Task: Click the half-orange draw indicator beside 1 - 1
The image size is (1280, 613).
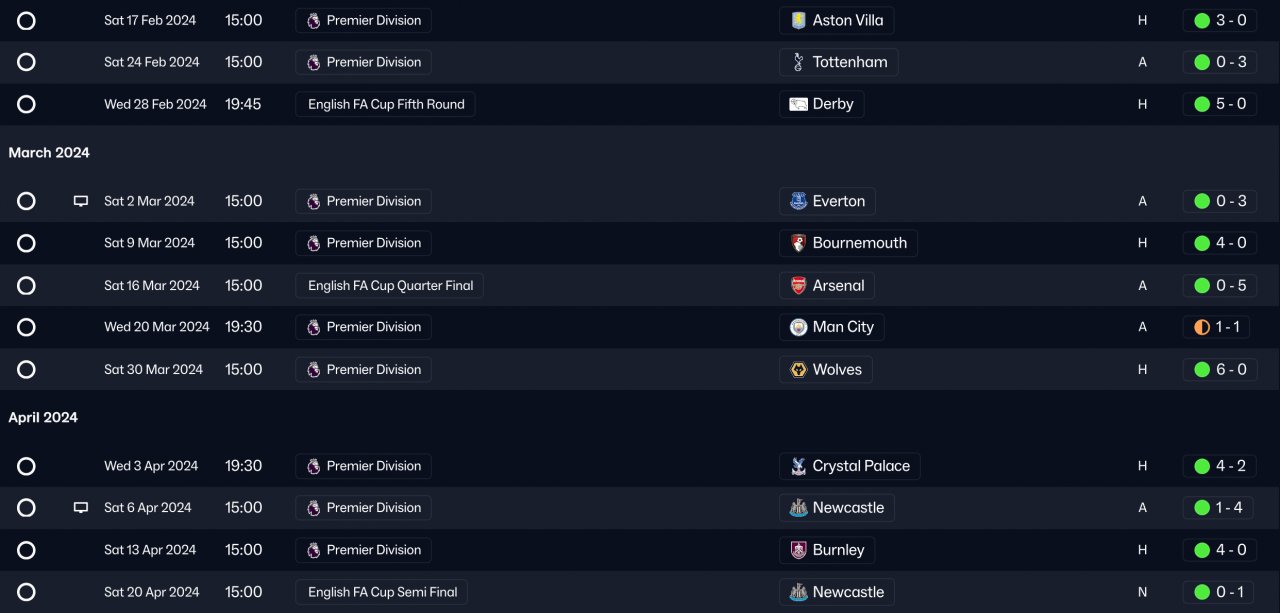Action: point(1202,327)
